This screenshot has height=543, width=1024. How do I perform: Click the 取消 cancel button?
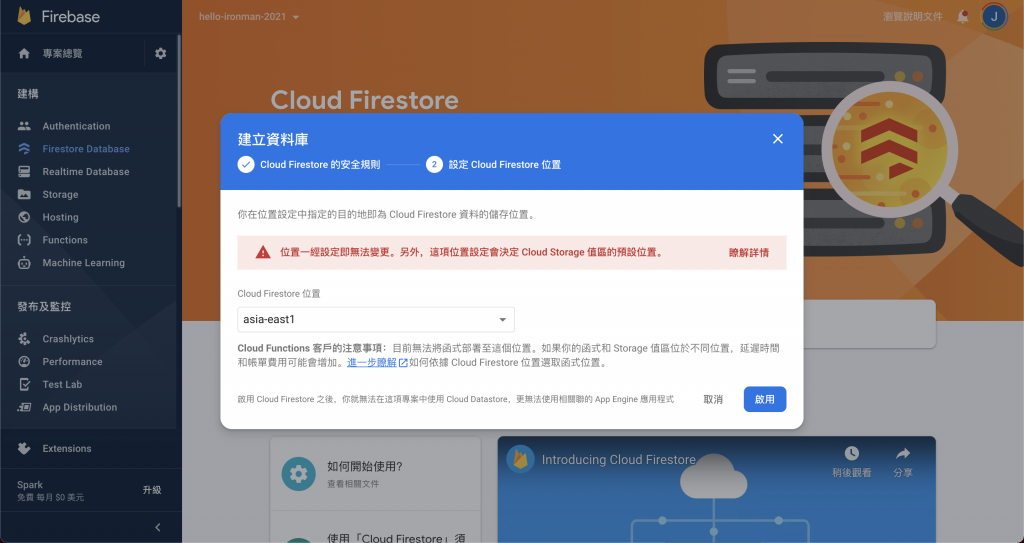(712, 399)
